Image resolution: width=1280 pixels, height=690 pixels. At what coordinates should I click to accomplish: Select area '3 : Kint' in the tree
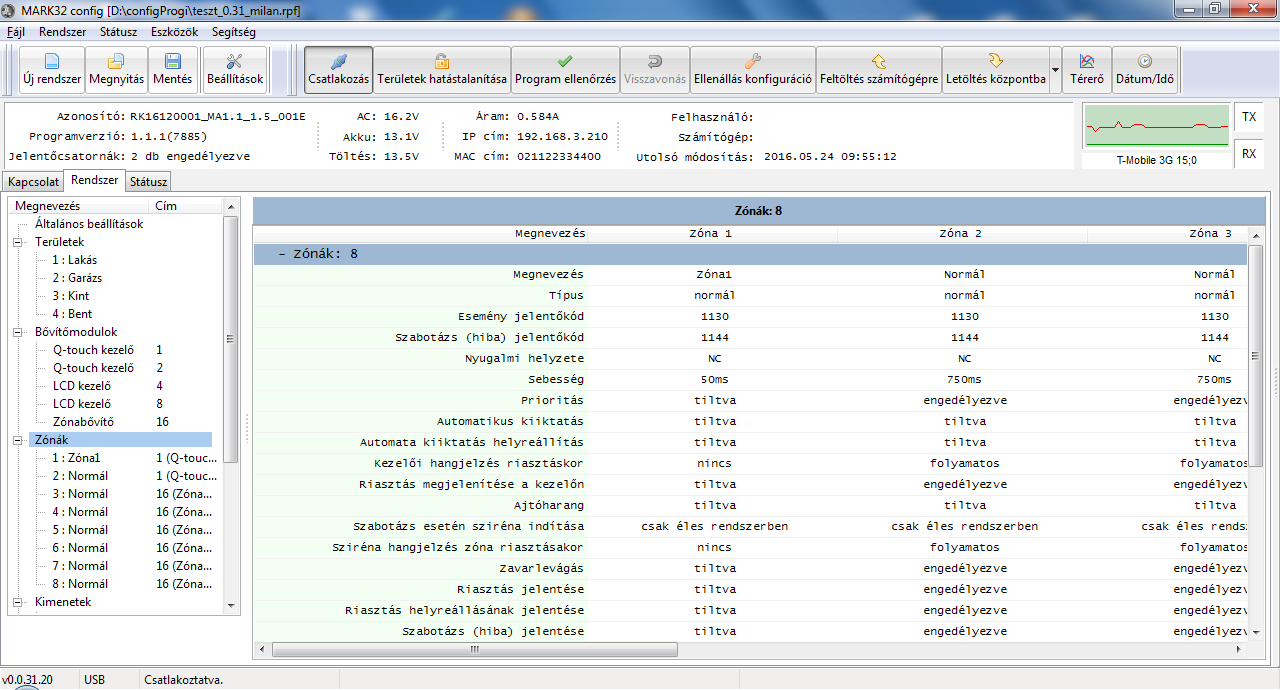[x=71, y=296]
